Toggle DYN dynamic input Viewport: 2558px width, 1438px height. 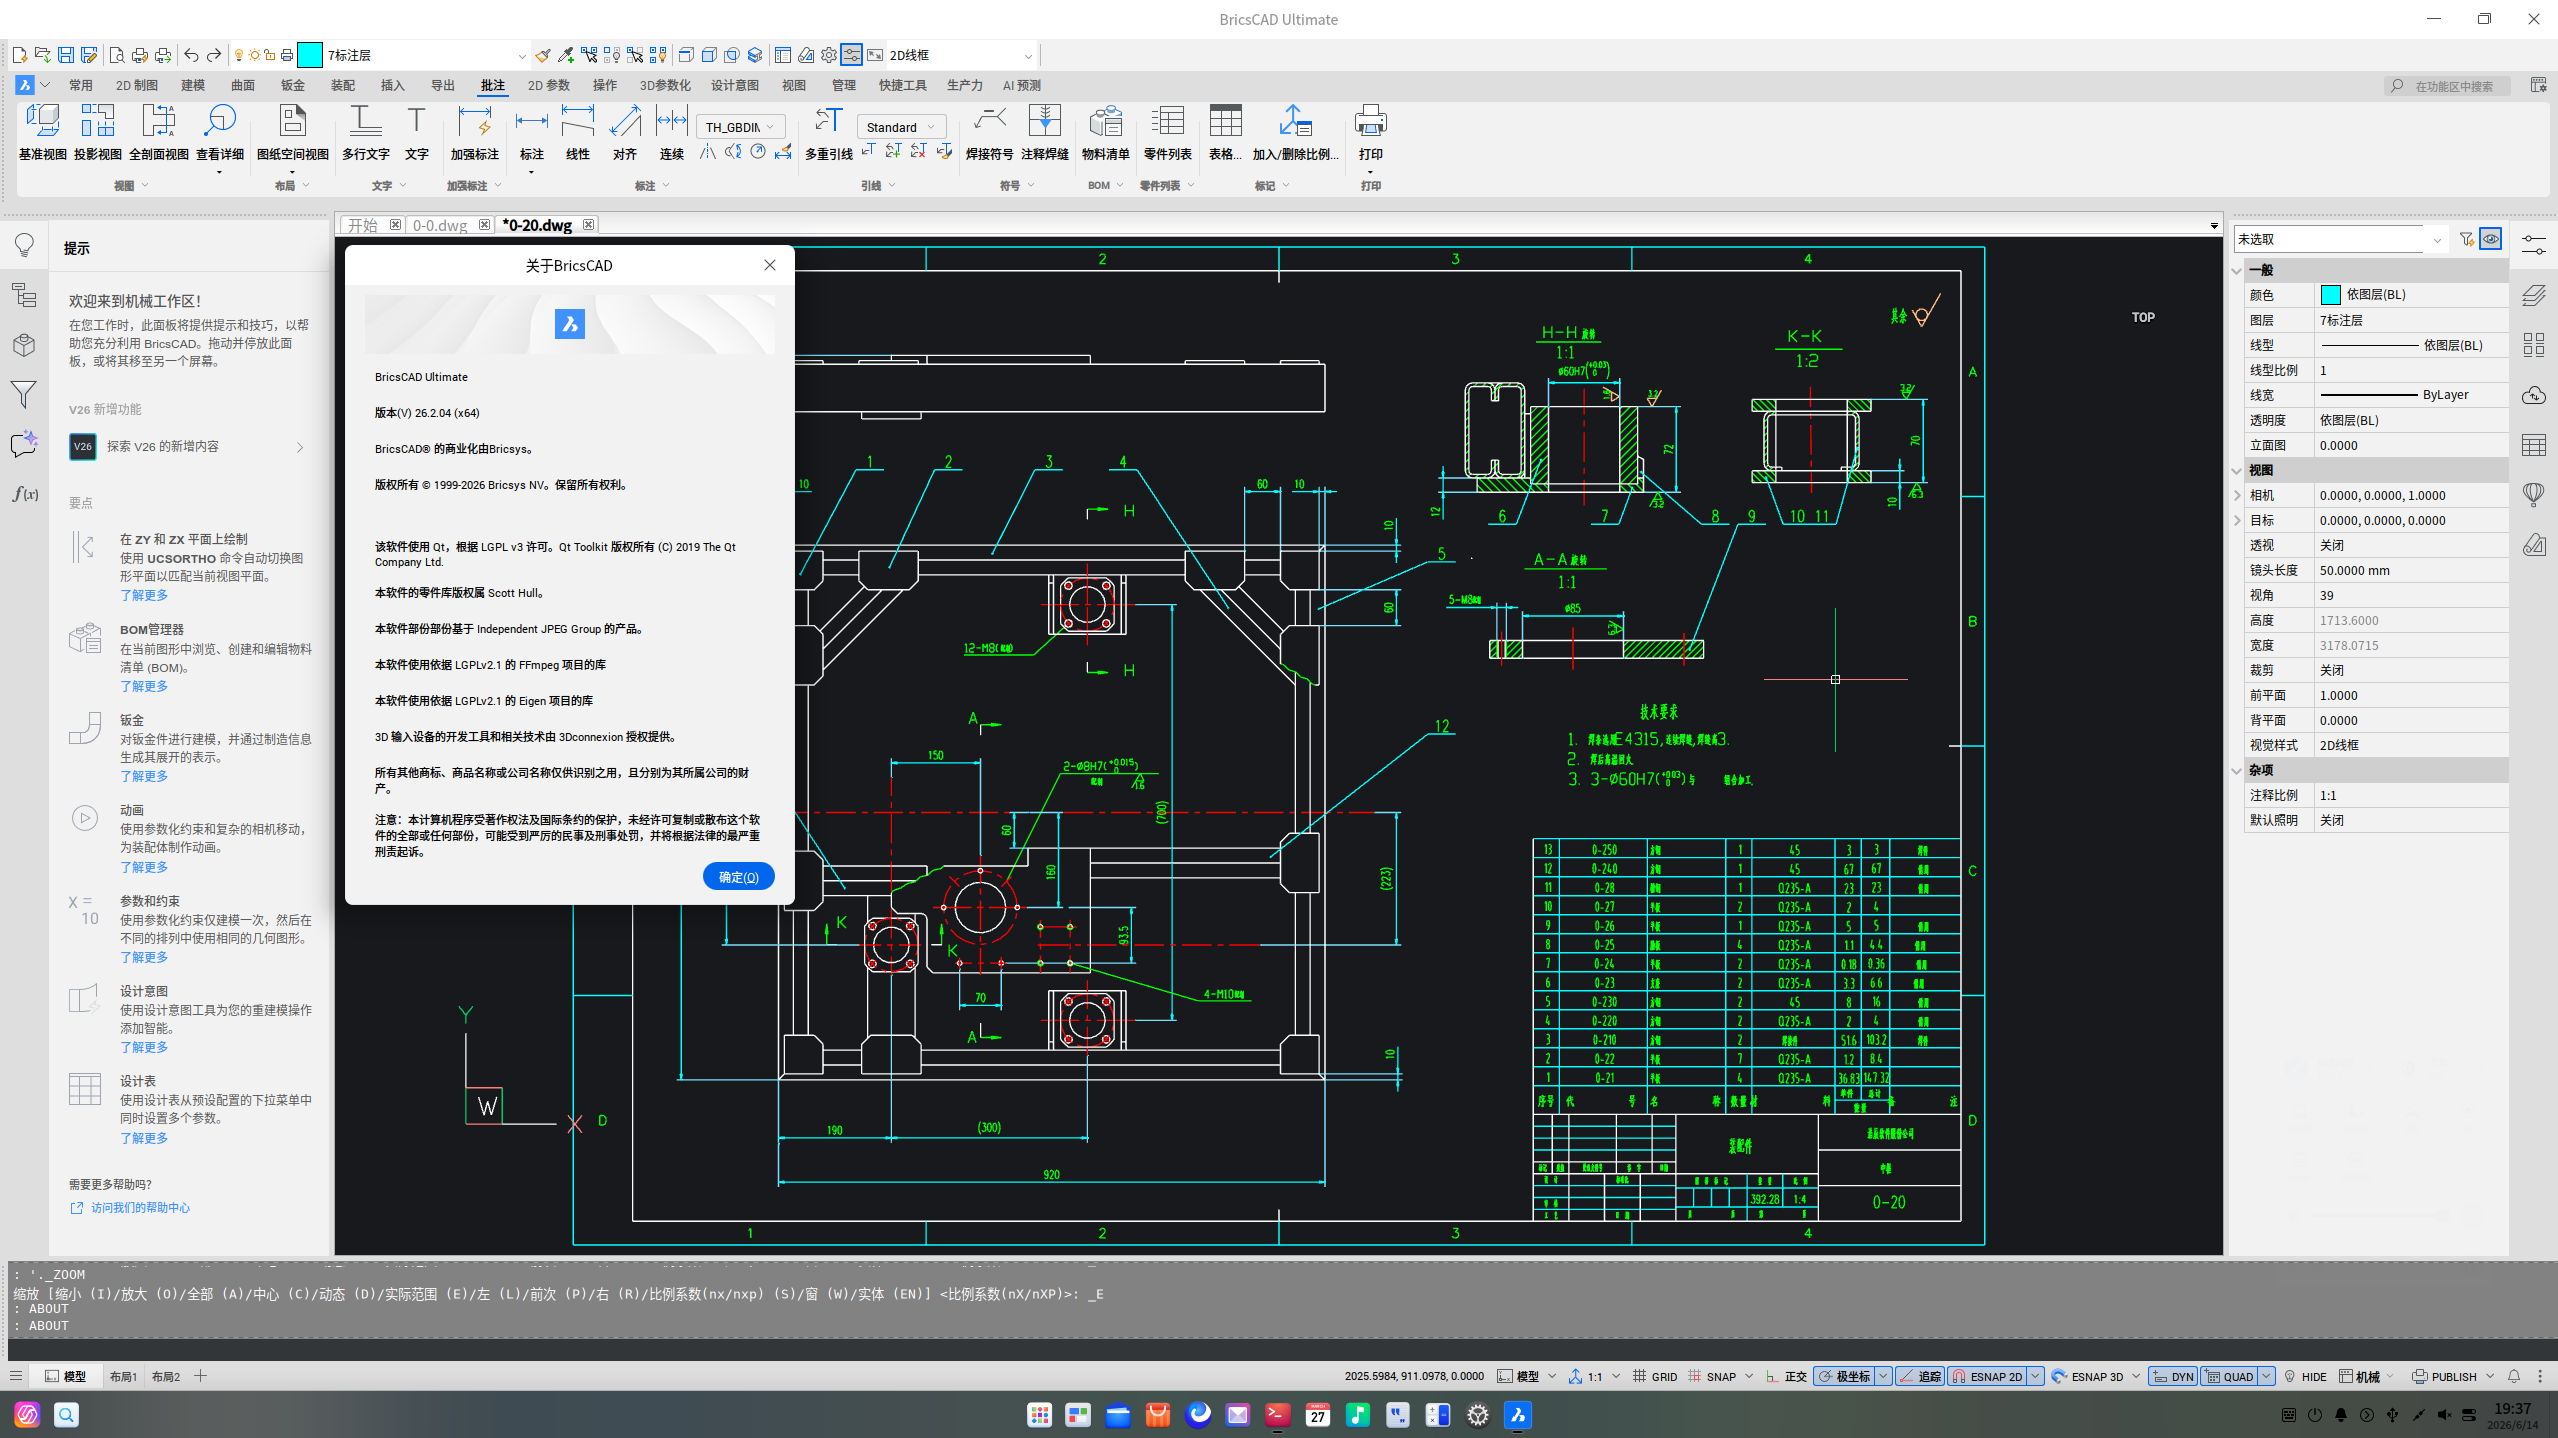(2171, 1377)
